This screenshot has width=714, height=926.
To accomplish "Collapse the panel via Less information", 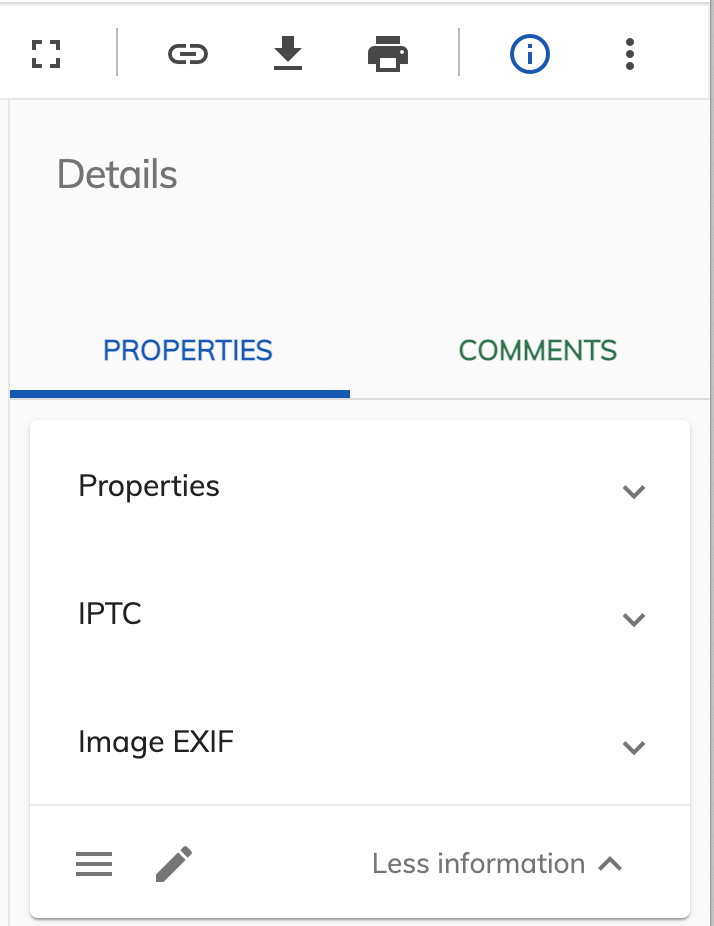I will coord(478,863).
